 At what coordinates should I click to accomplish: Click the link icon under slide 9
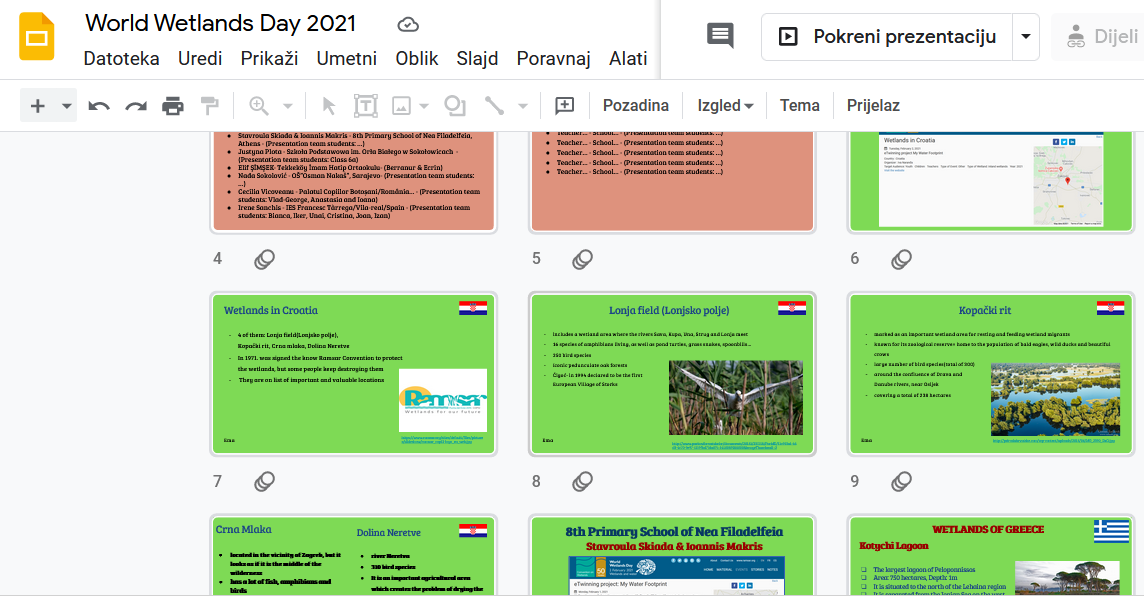click(902, 481)
